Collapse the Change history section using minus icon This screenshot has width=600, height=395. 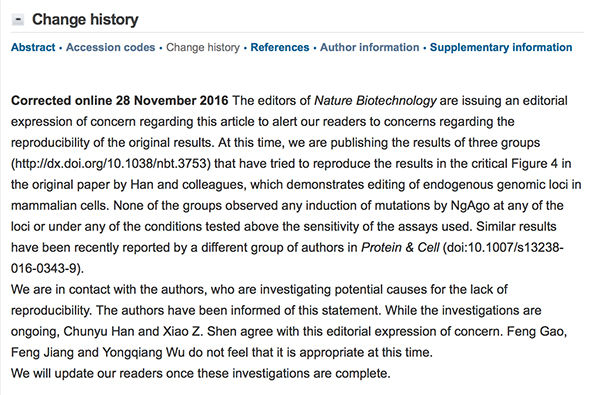coord(18,20)
